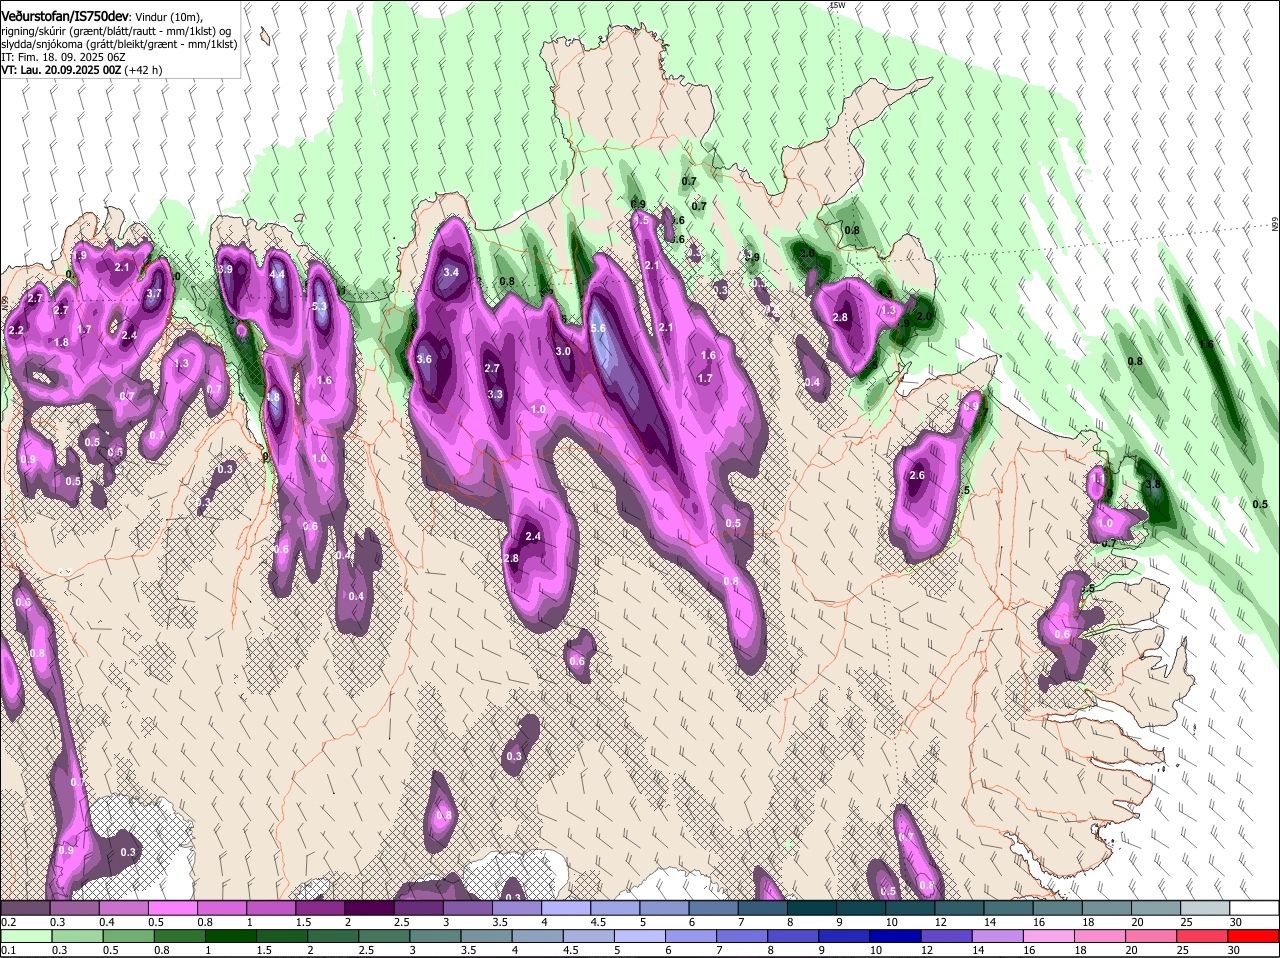Image resolution: width=1280 pixels, height=958 pixels.
Task: Click the 5.6 snowfall maximum value on the map
Action: tap(598, 328)
